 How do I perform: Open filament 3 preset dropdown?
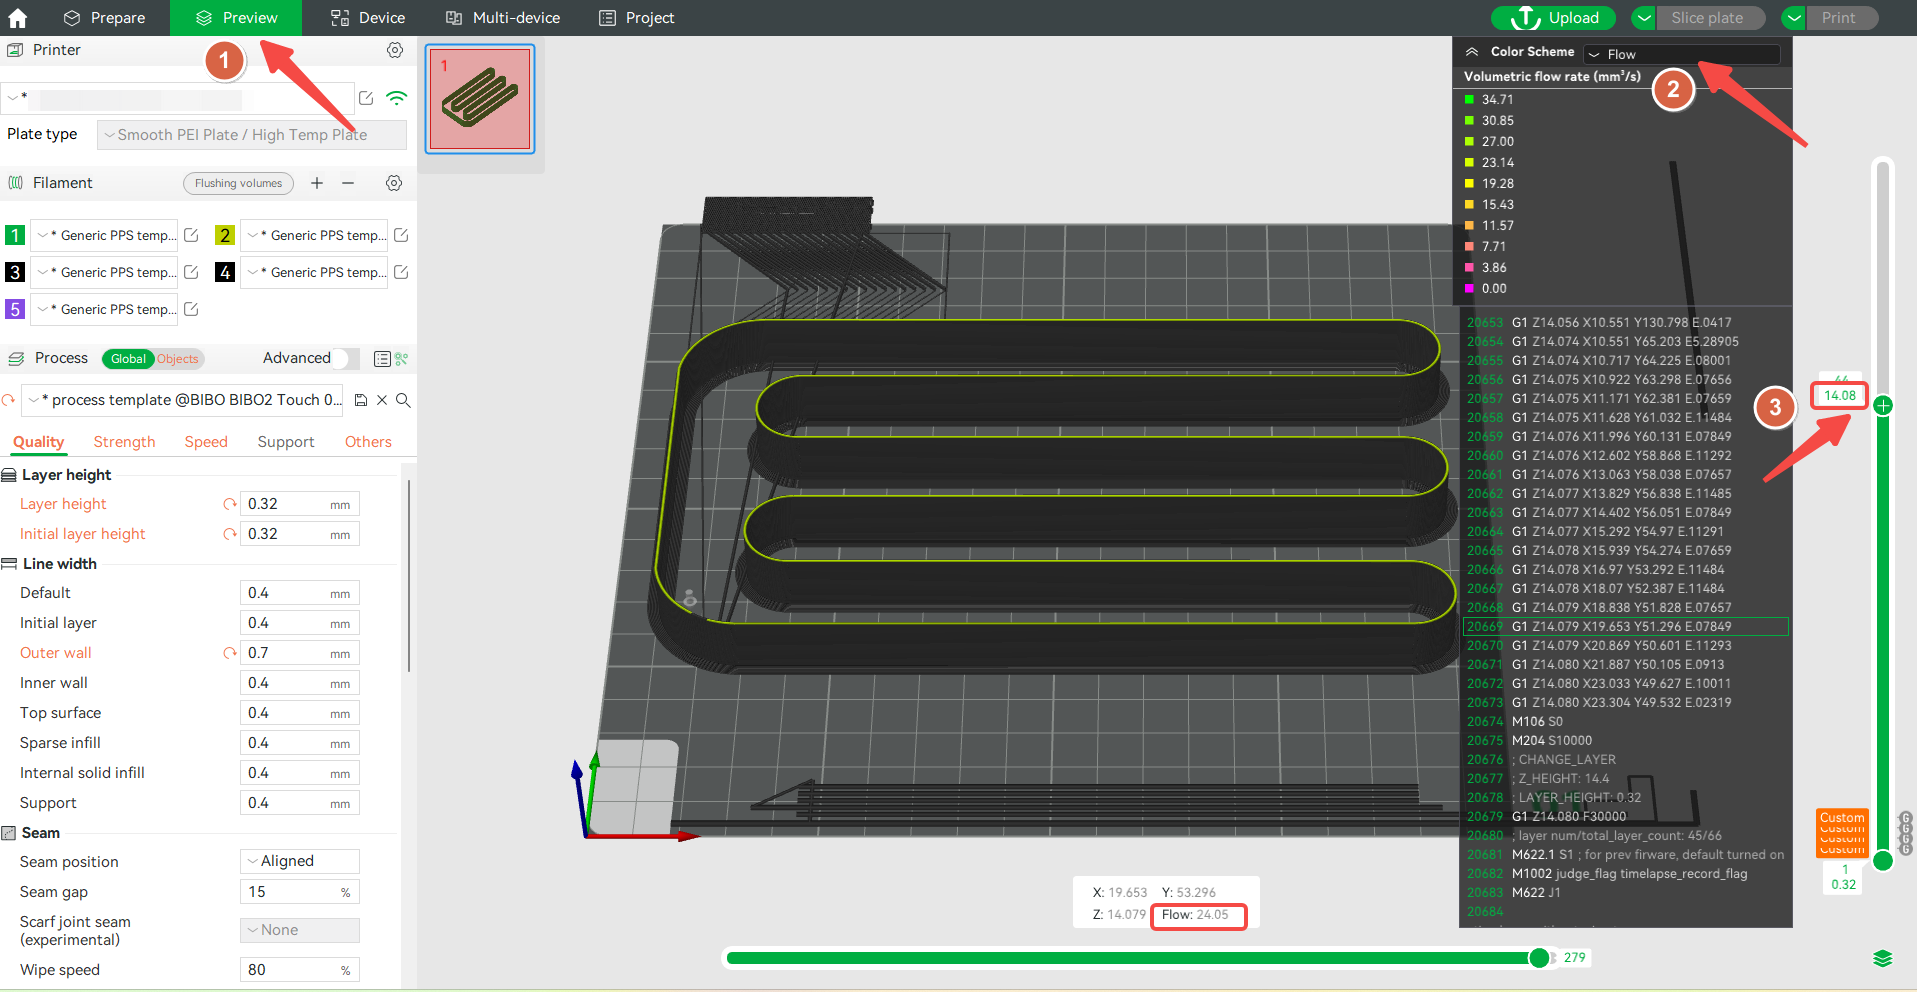pyautogui.click(x=104, y=272)
